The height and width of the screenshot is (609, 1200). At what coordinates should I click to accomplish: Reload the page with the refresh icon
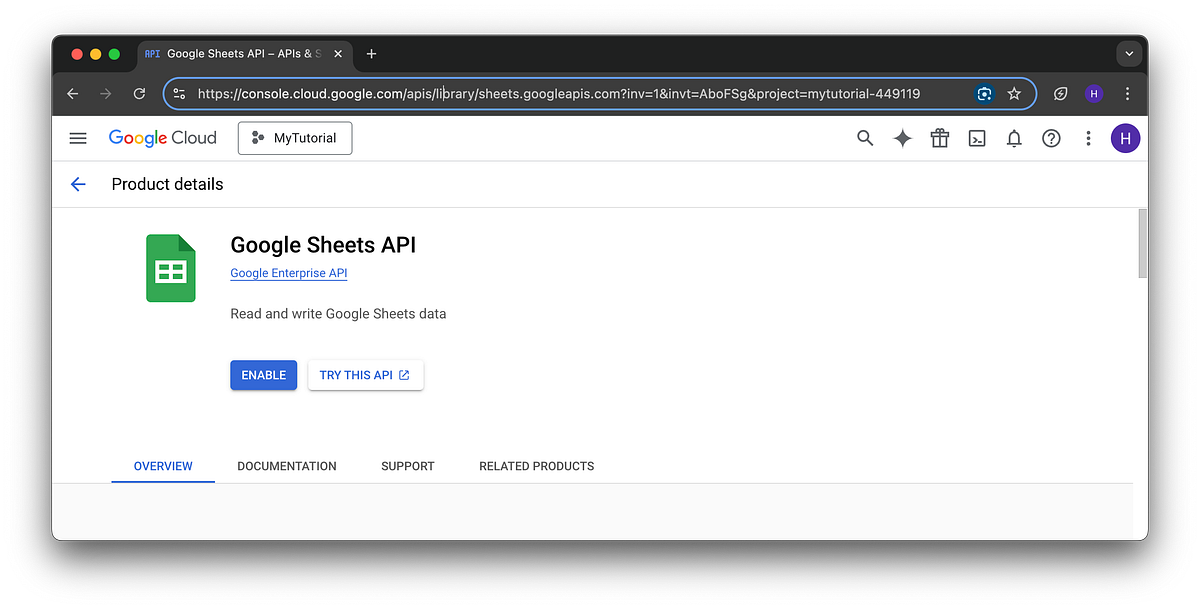click(x=139, y=94)
